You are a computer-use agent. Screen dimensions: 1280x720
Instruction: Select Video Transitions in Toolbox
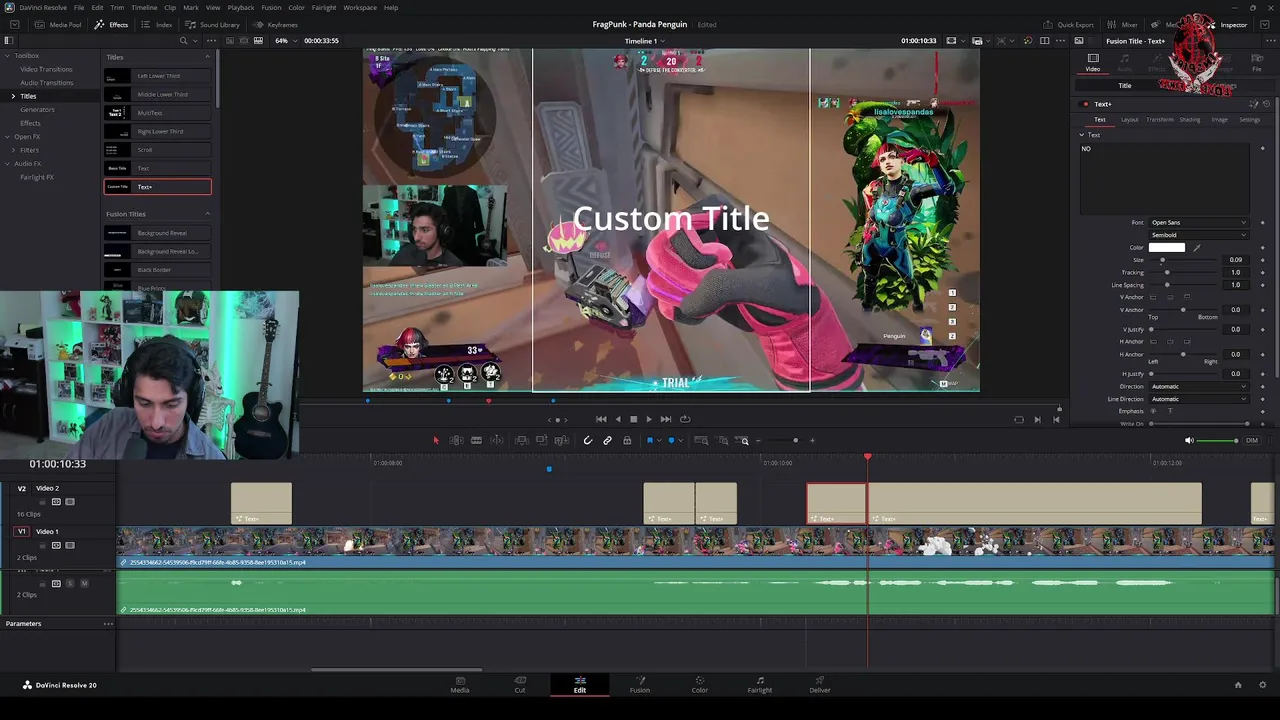tap(46, 69)
